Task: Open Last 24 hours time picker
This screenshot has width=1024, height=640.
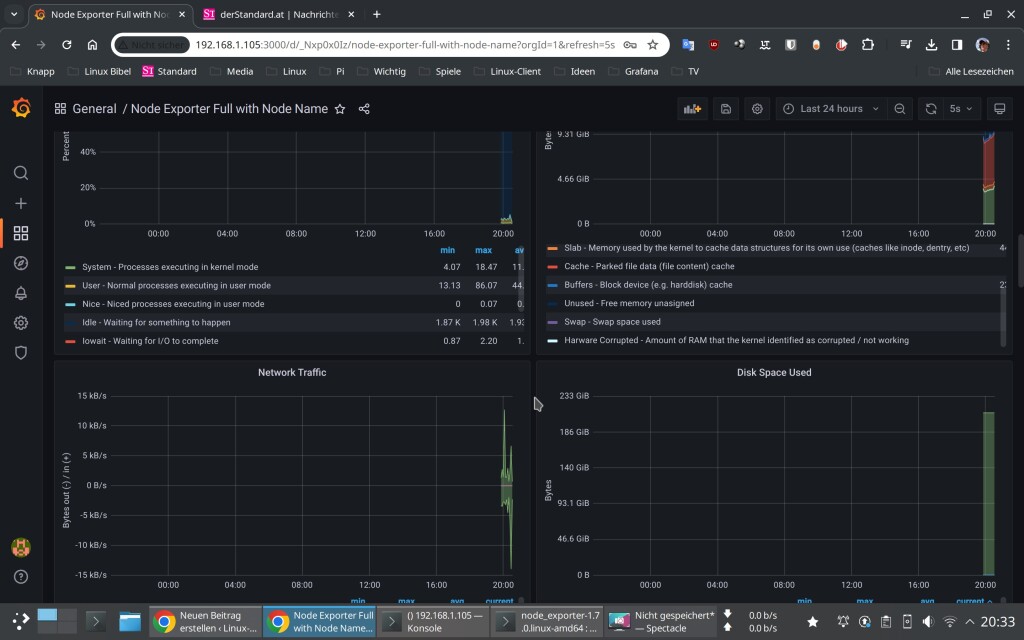Action: tap(831, 109)
